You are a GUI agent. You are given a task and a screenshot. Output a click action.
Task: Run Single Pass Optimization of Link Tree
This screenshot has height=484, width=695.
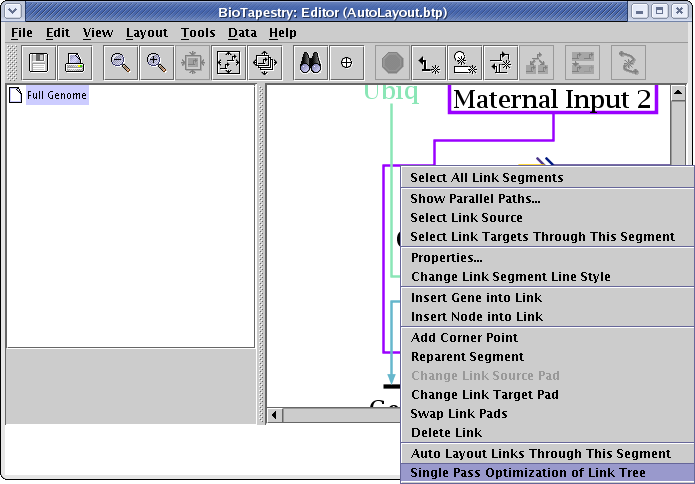527,473
